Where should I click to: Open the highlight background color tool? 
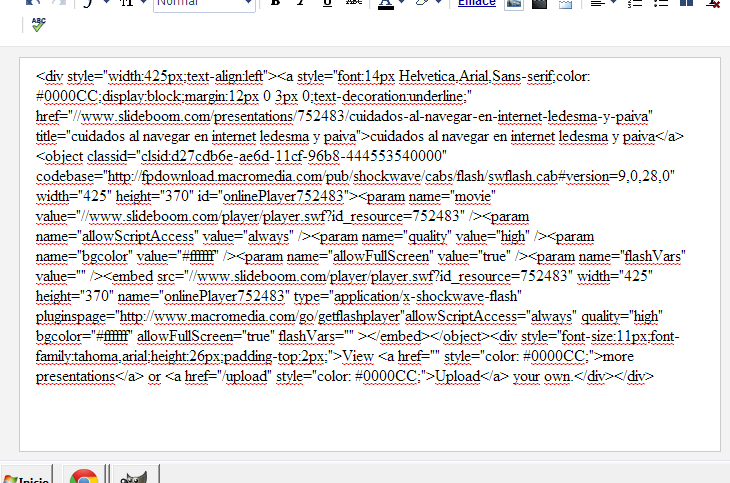[422, 3]
